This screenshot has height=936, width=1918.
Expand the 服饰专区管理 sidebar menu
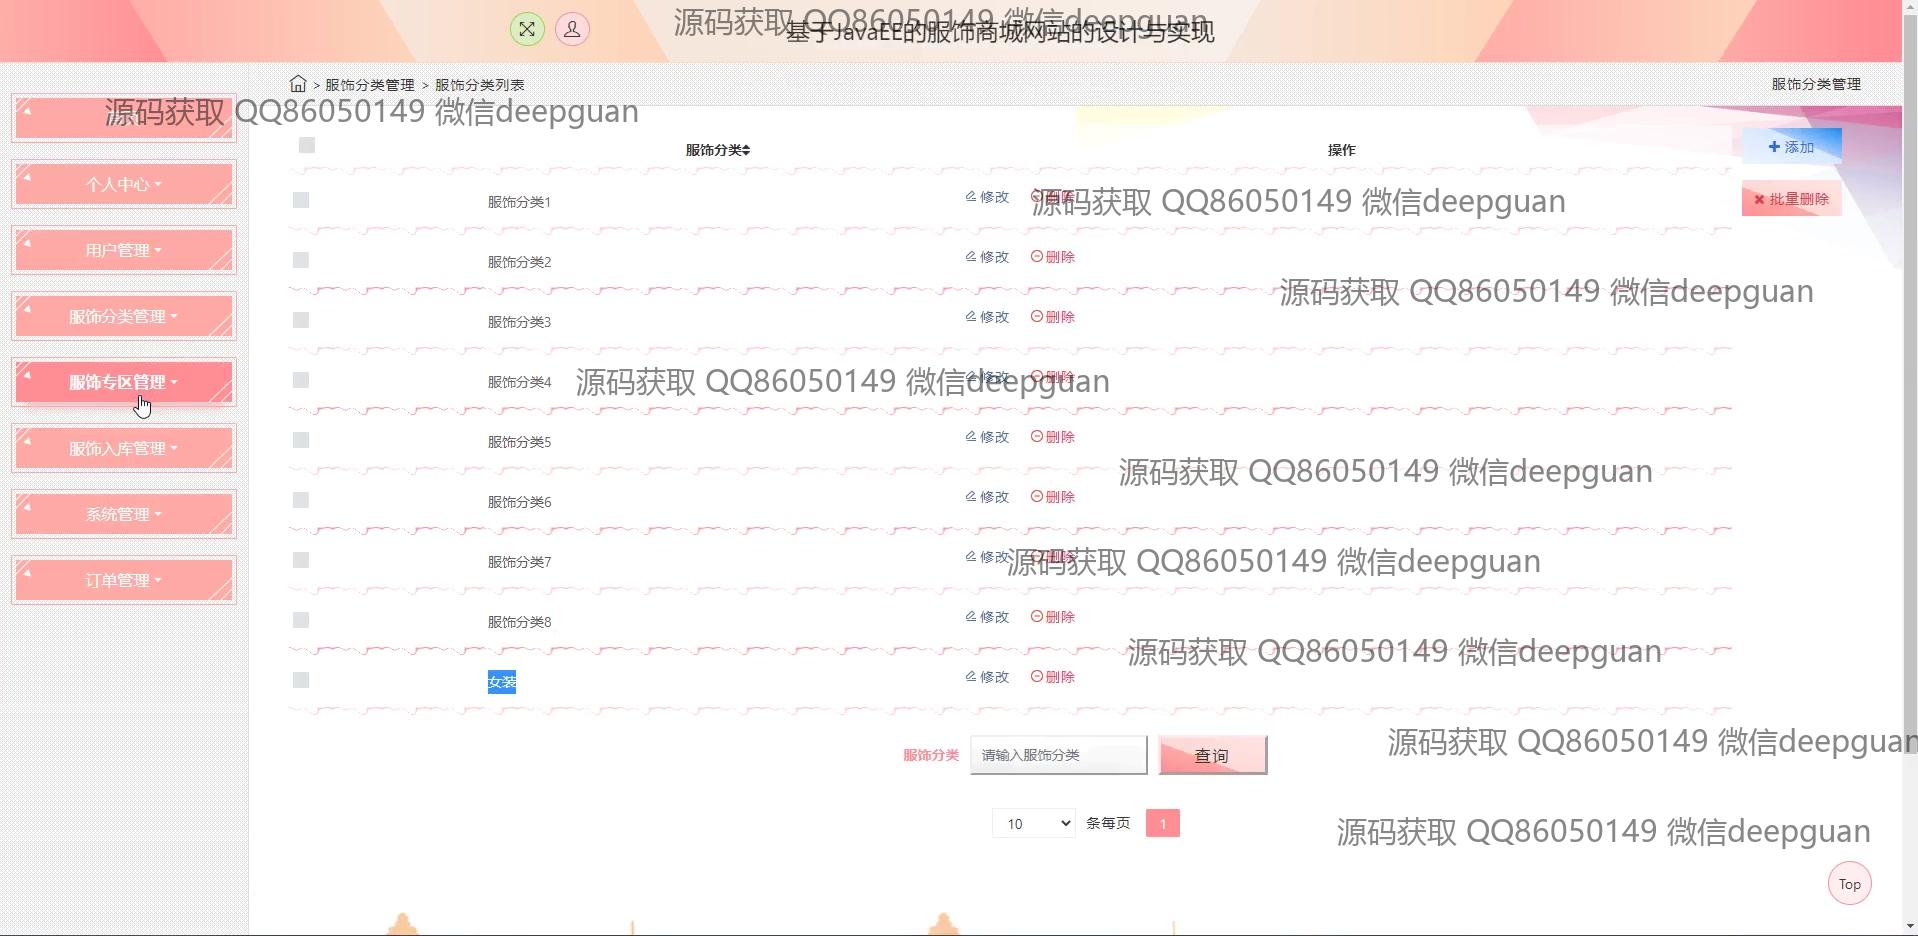123,382
